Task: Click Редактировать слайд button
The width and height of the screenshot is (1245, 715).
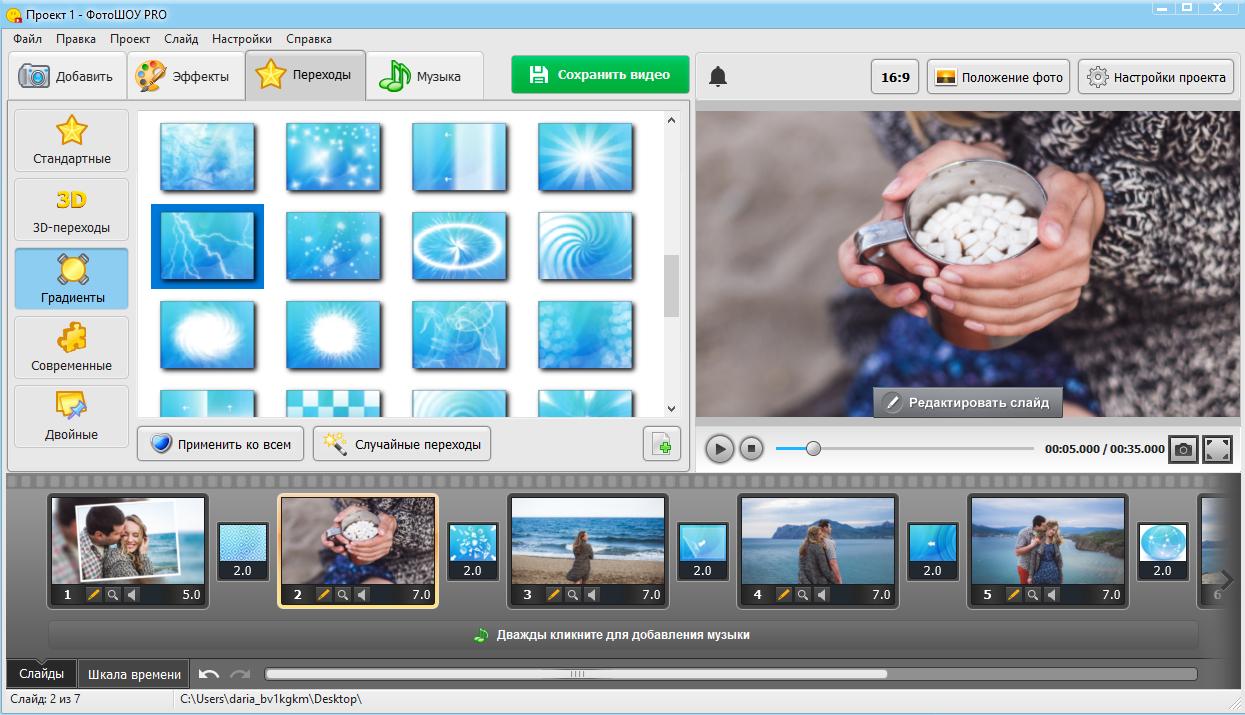Action: pos(967,403)
